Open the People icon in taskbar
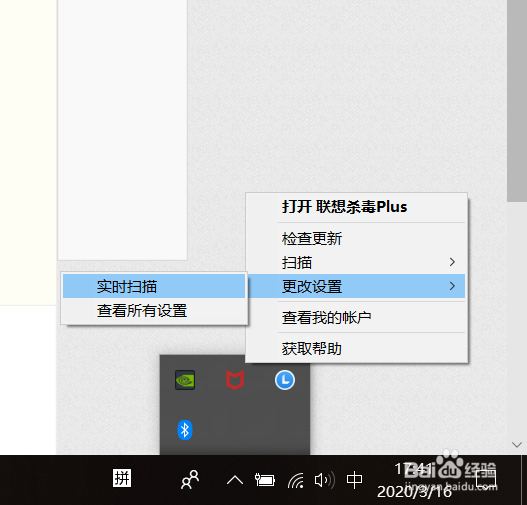 [190, 479]
